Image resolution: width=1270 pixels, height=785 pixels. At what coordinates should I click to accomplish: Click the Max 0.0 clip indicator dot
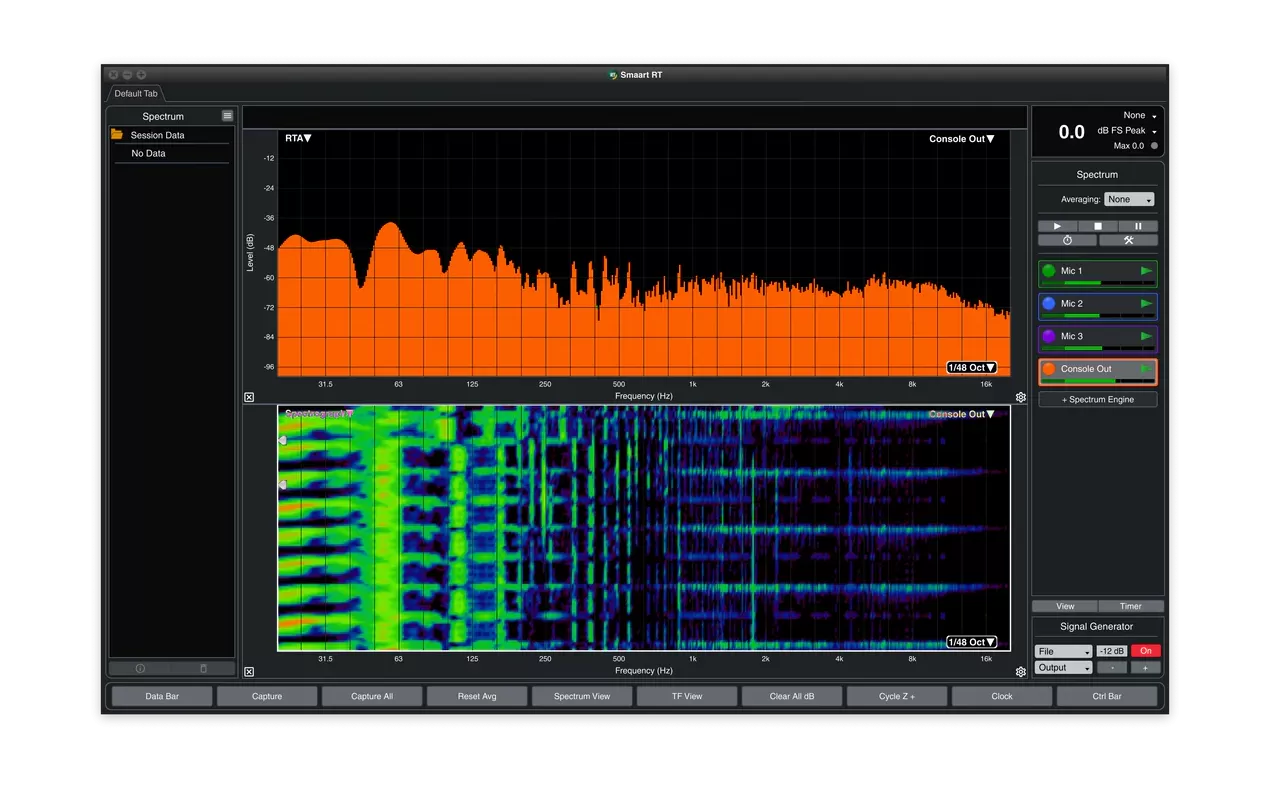pyautogui.click(x=1154, y=146)
